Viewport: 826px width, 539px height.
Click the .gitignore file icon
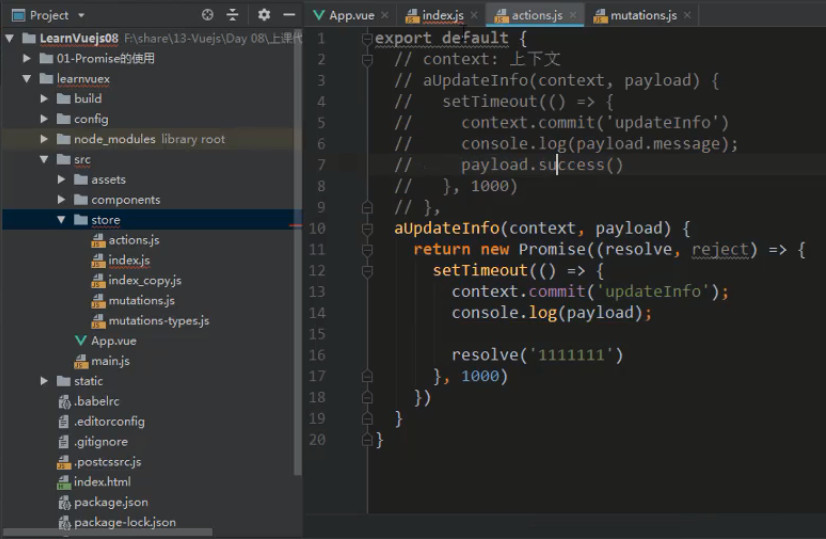click(x=64, y=442)
